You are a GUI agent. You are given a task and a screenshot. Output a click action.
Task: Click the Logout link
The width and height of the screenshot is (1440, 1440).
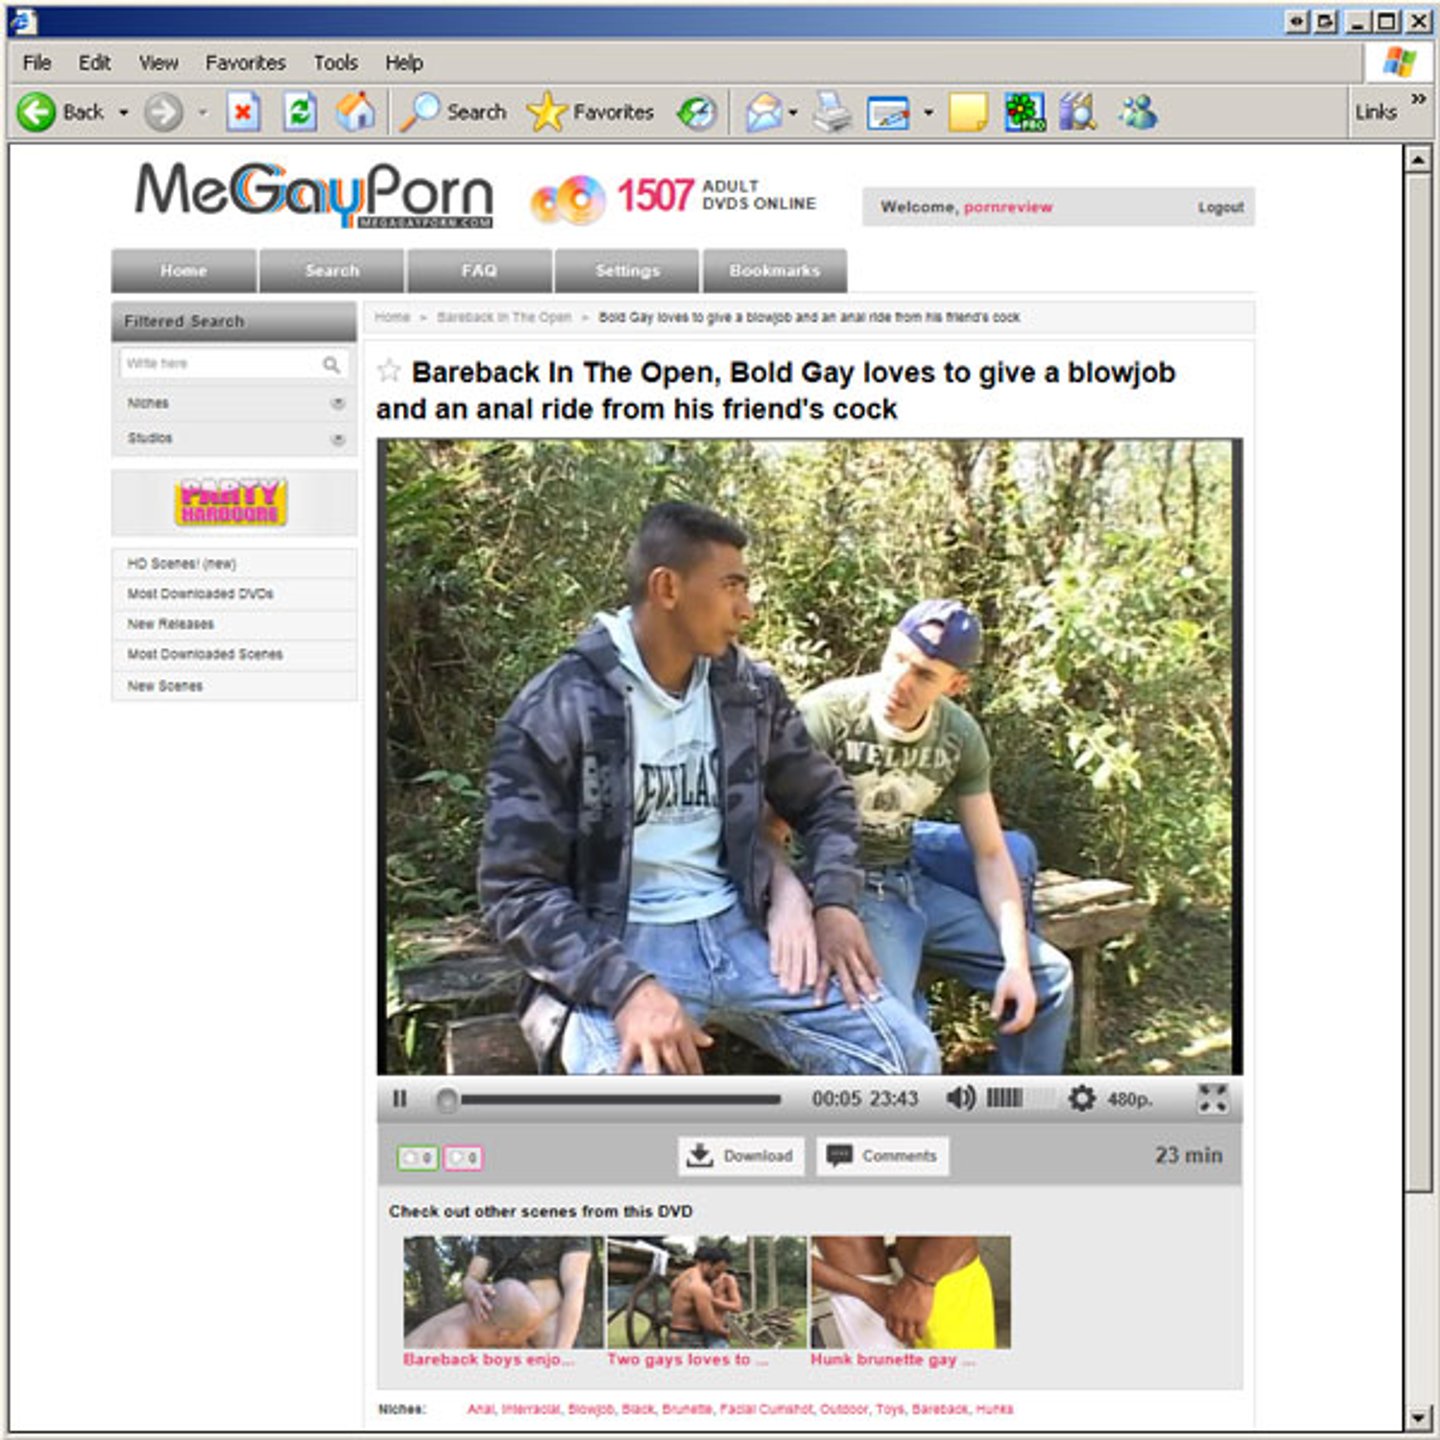coord(1220,207)
